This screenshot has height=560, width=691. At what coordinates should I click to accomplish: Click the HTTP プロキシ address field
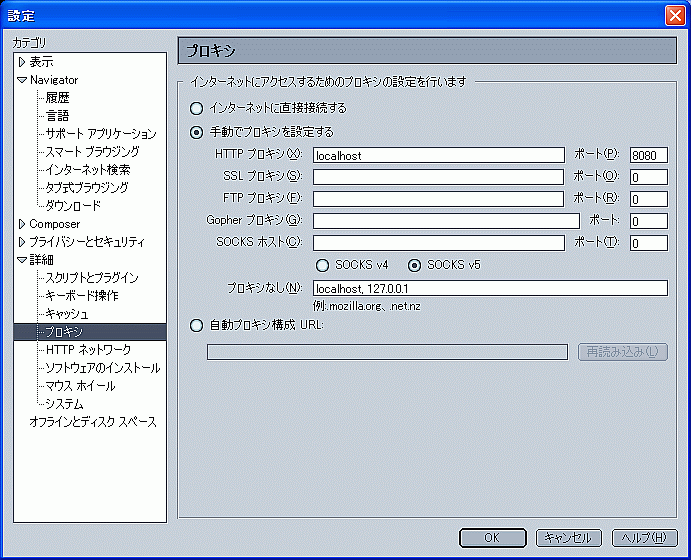438,156
